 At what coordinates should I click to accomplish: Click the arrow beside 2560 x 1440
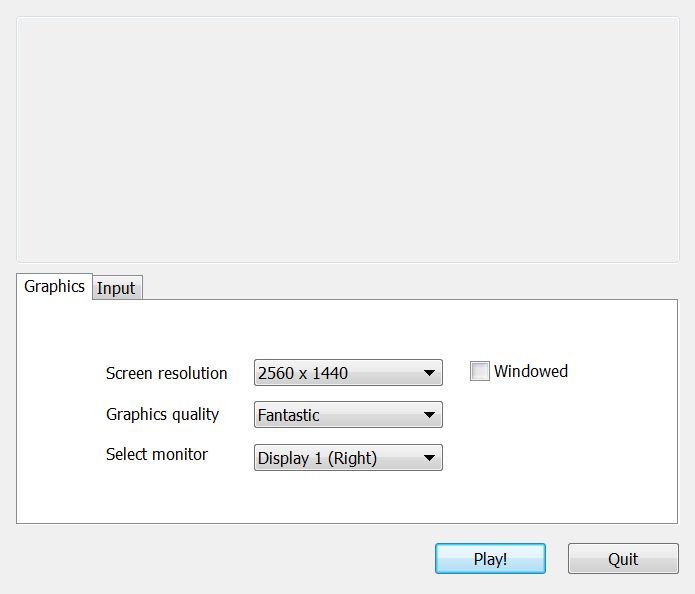(x=429, y=373)
